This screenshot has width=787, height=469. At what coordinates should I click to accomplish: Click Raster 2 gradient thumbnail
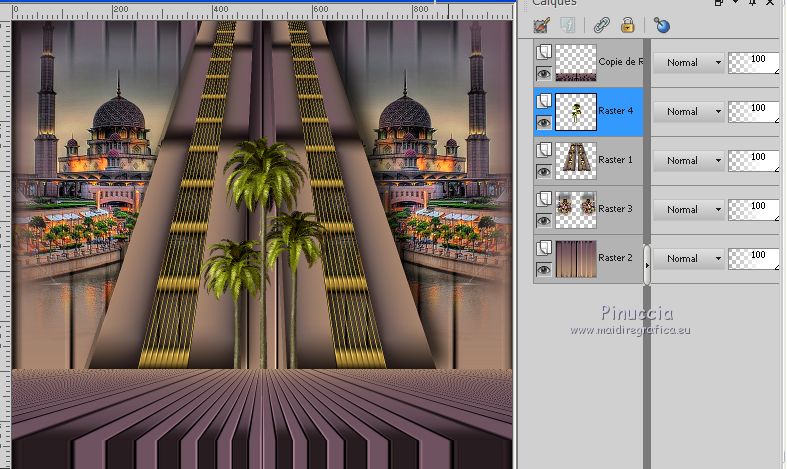(x=576, y=259)
